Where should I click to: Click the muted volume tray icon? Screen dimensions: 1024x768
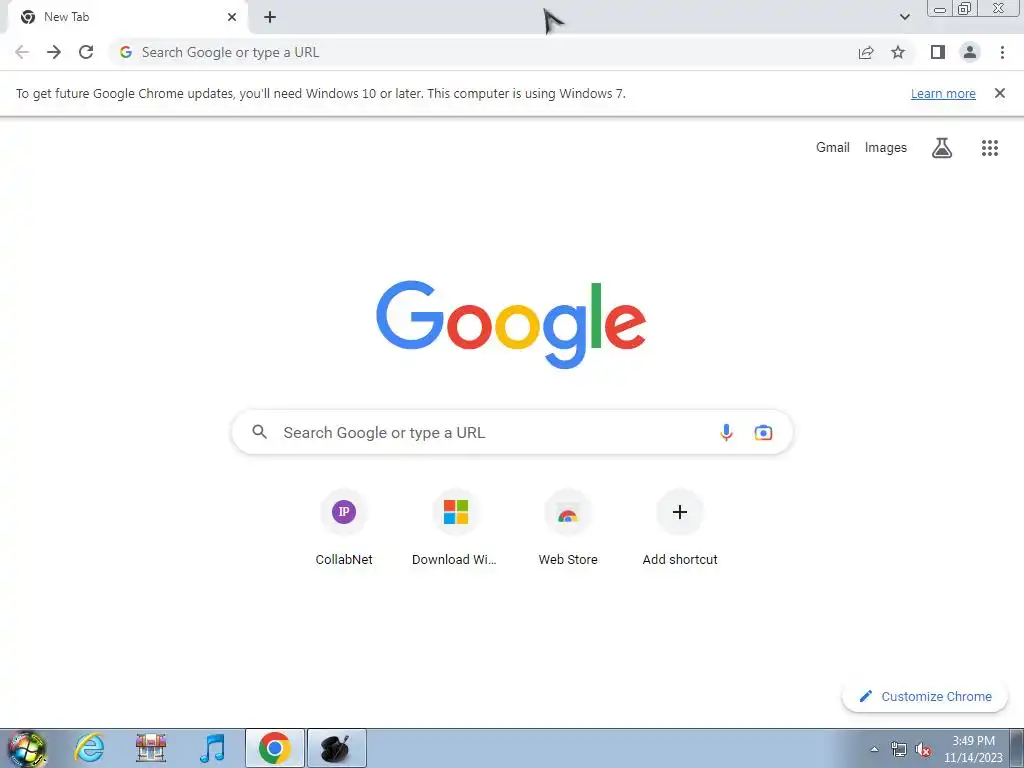coord(923,749)
